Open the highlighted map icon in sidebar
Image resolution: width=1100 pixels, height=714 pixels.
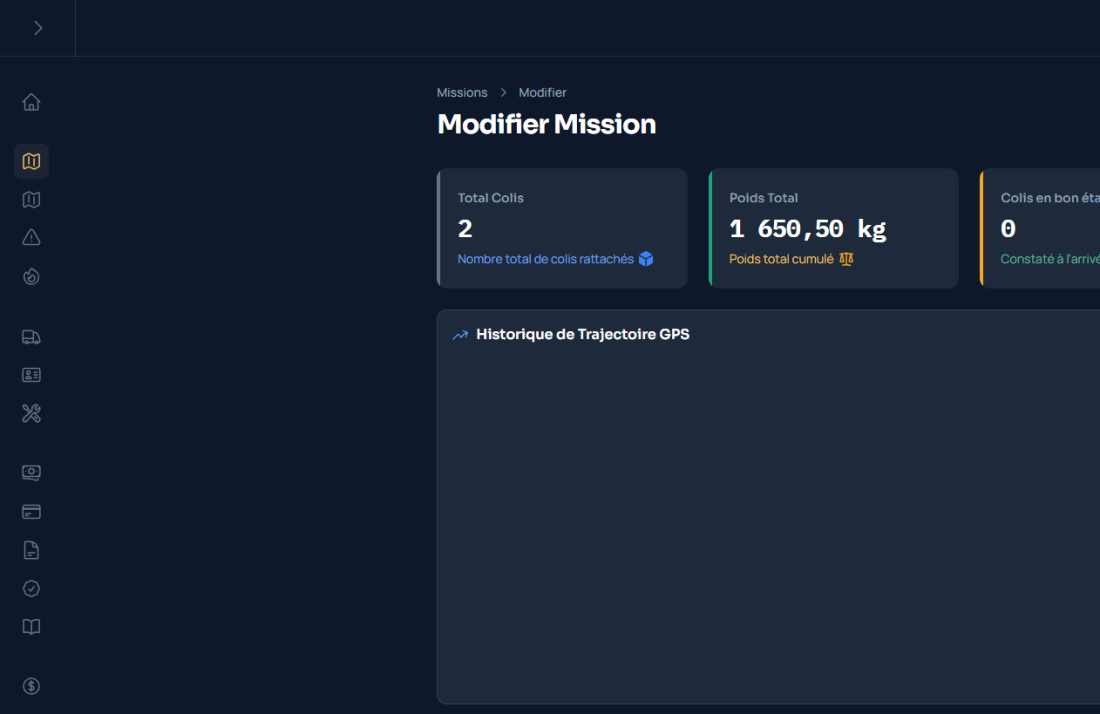(x=31, y=161)
